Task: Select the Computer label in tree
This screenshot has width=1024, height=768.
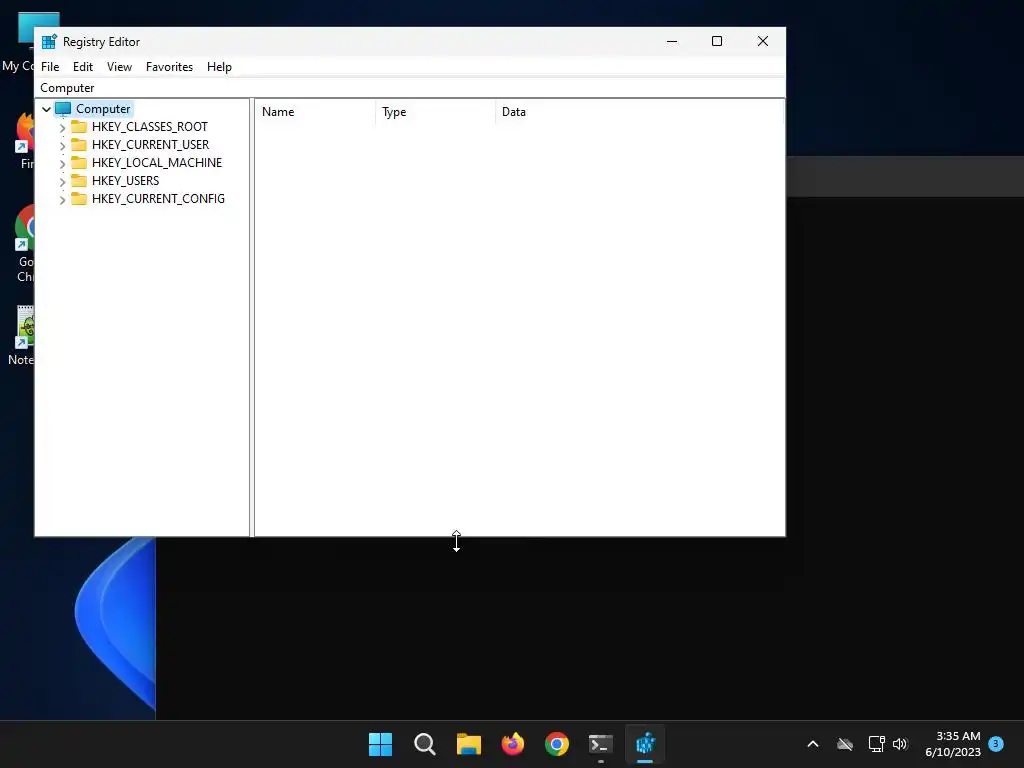Action: tap(103, 109)
